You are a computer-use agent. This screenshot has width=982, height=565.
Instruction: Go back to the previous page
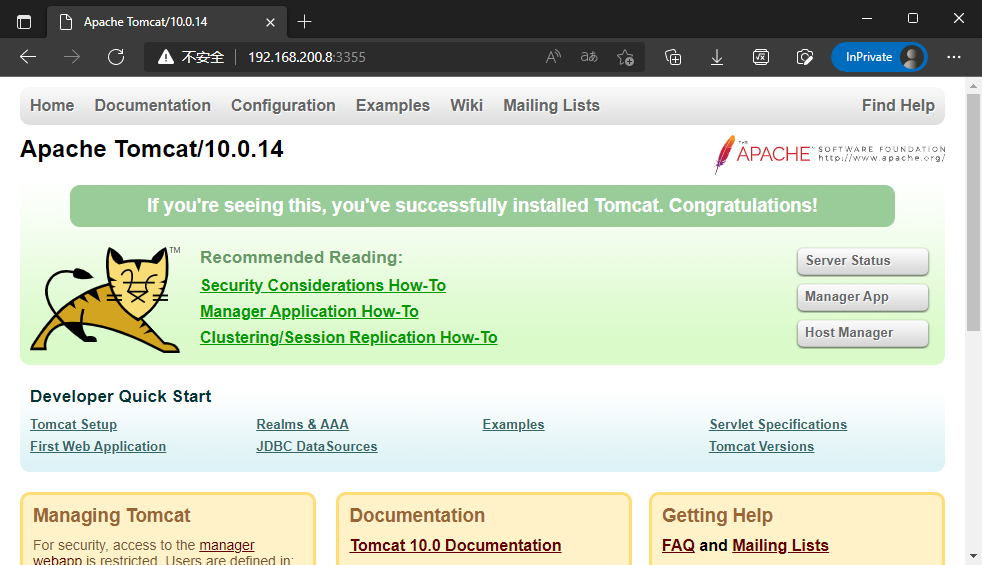click(28, 57)
